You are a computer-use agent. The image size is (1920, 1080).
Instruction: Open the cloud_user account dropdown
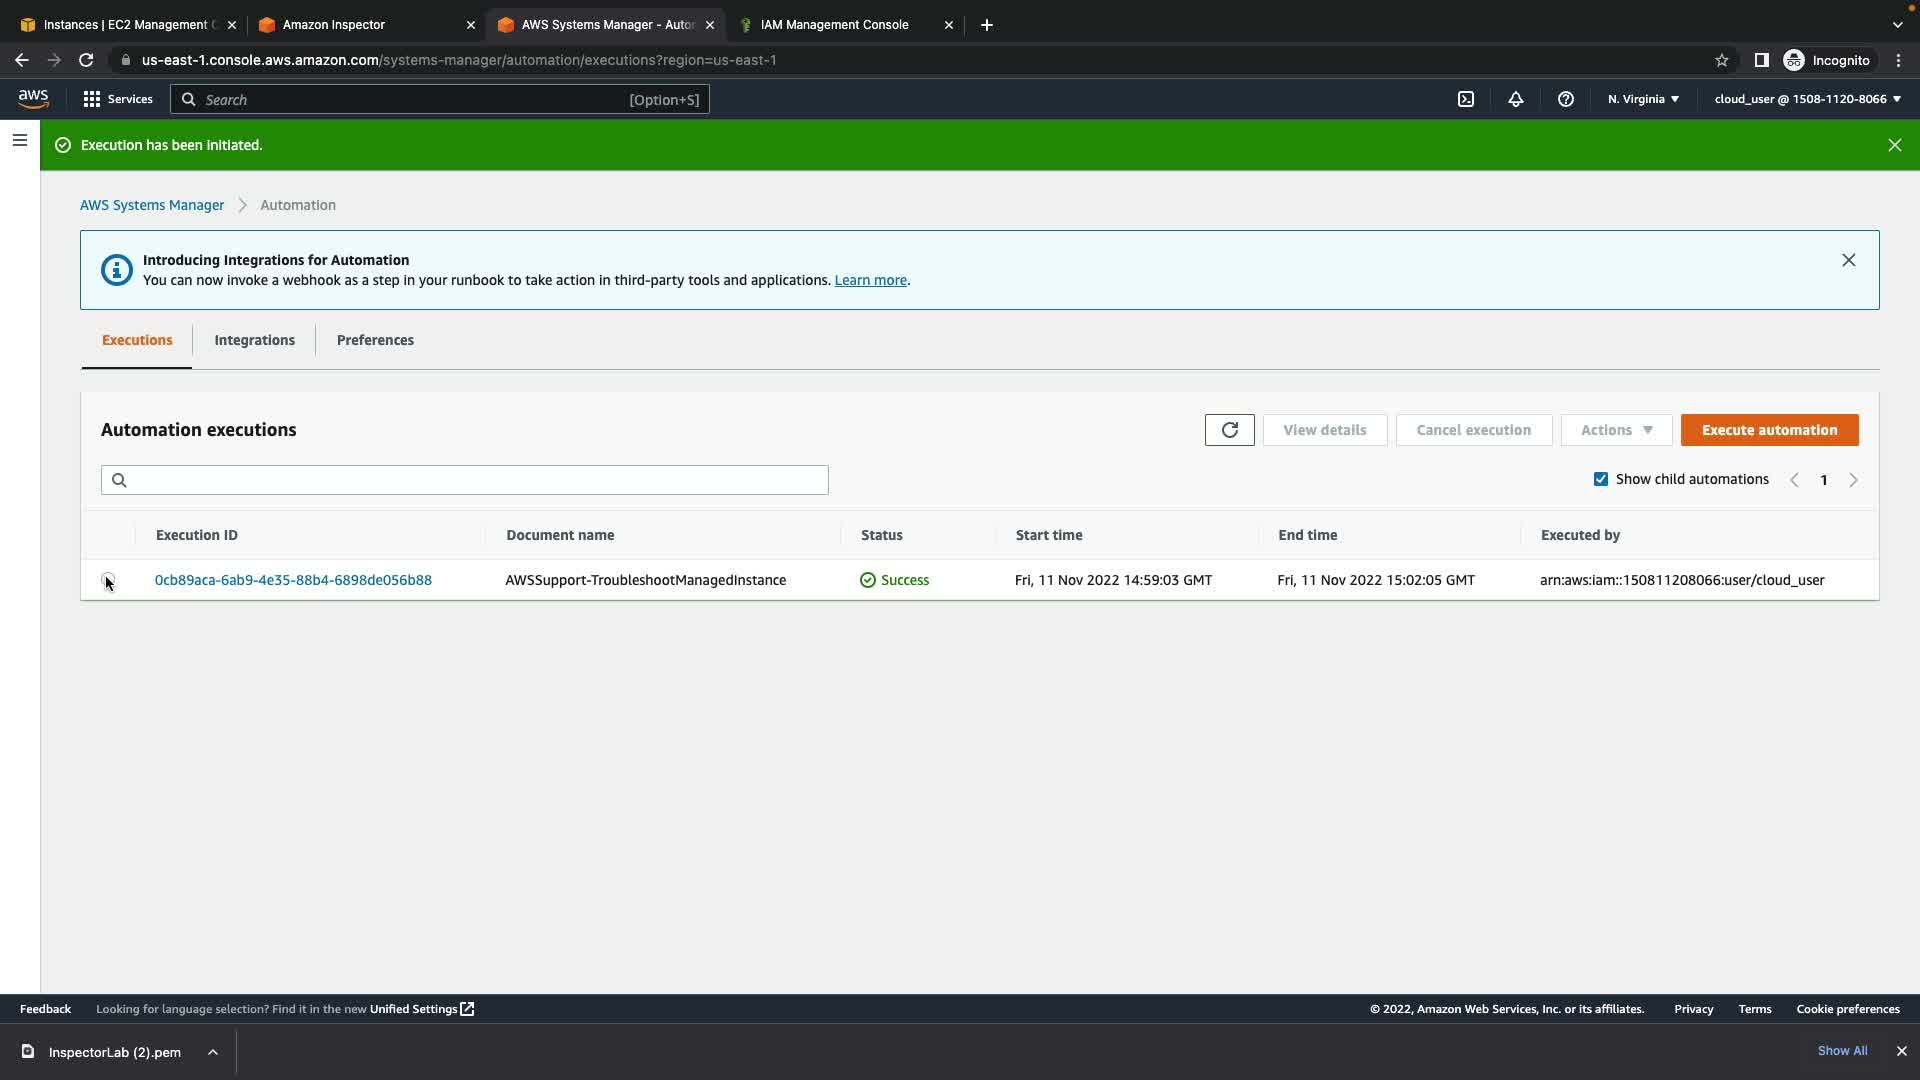click(1807, 99)
